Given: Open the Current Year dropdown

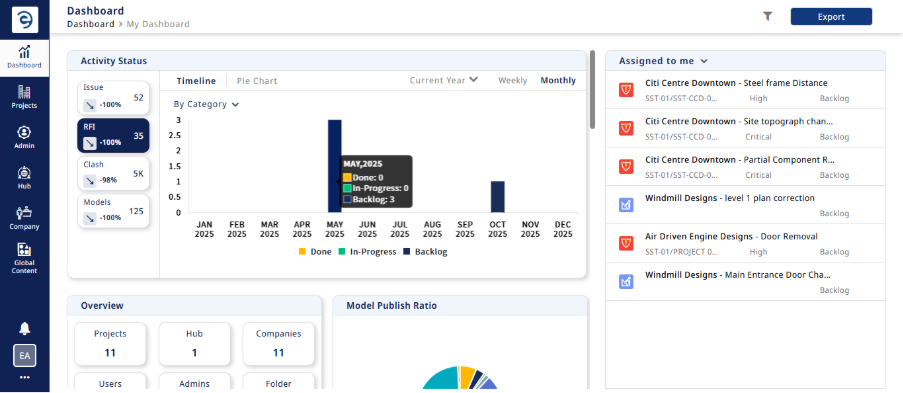Looking at the screenshot, I should tap(443, 81).
